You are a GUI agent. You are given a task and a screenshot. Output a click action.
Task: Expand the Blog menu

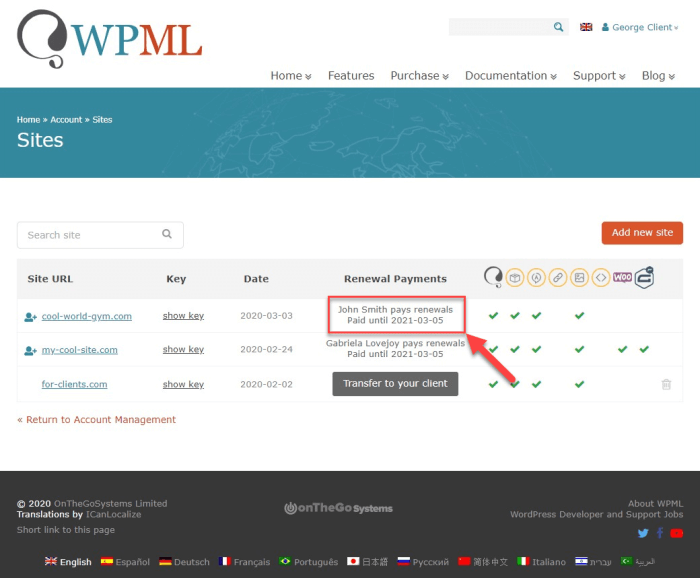point(658,75)
